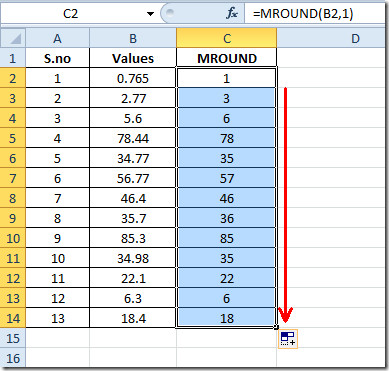The height and width of the screenshot is (371, 389).
Task: Select the cell with 6.3
Action: tap(133, 298)
